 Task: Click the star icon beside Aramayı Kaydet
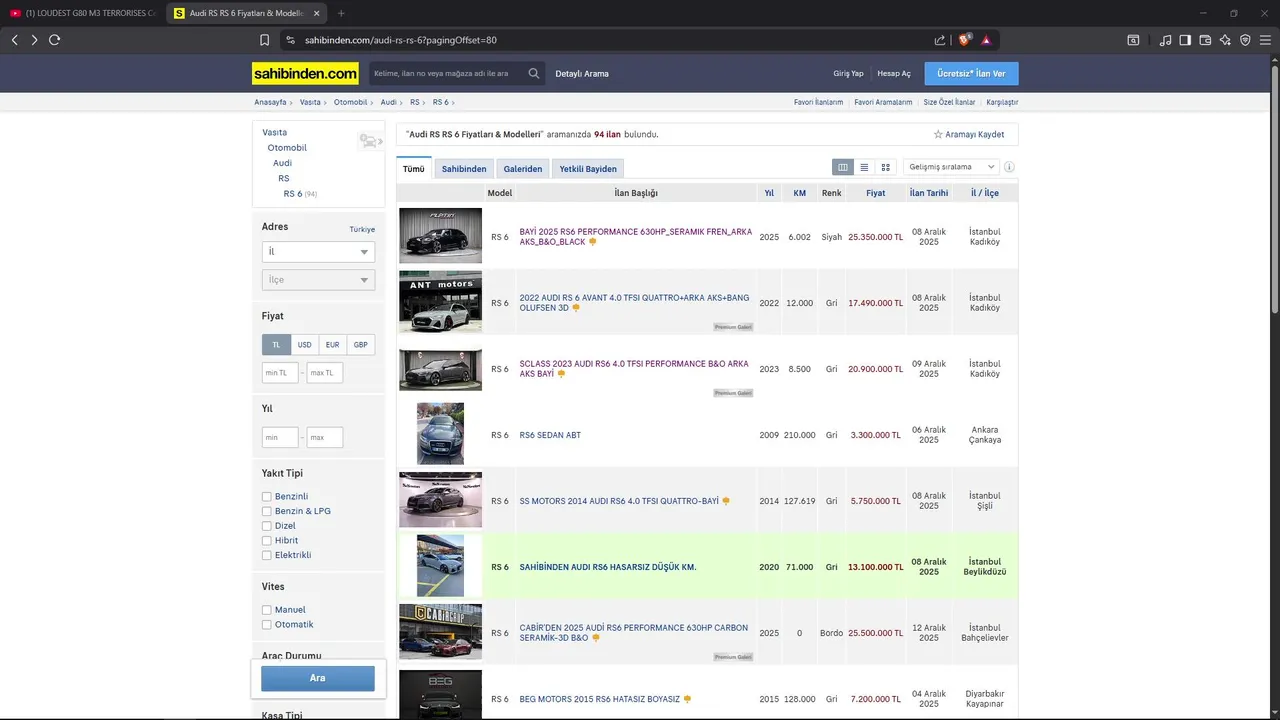[938, 134]
